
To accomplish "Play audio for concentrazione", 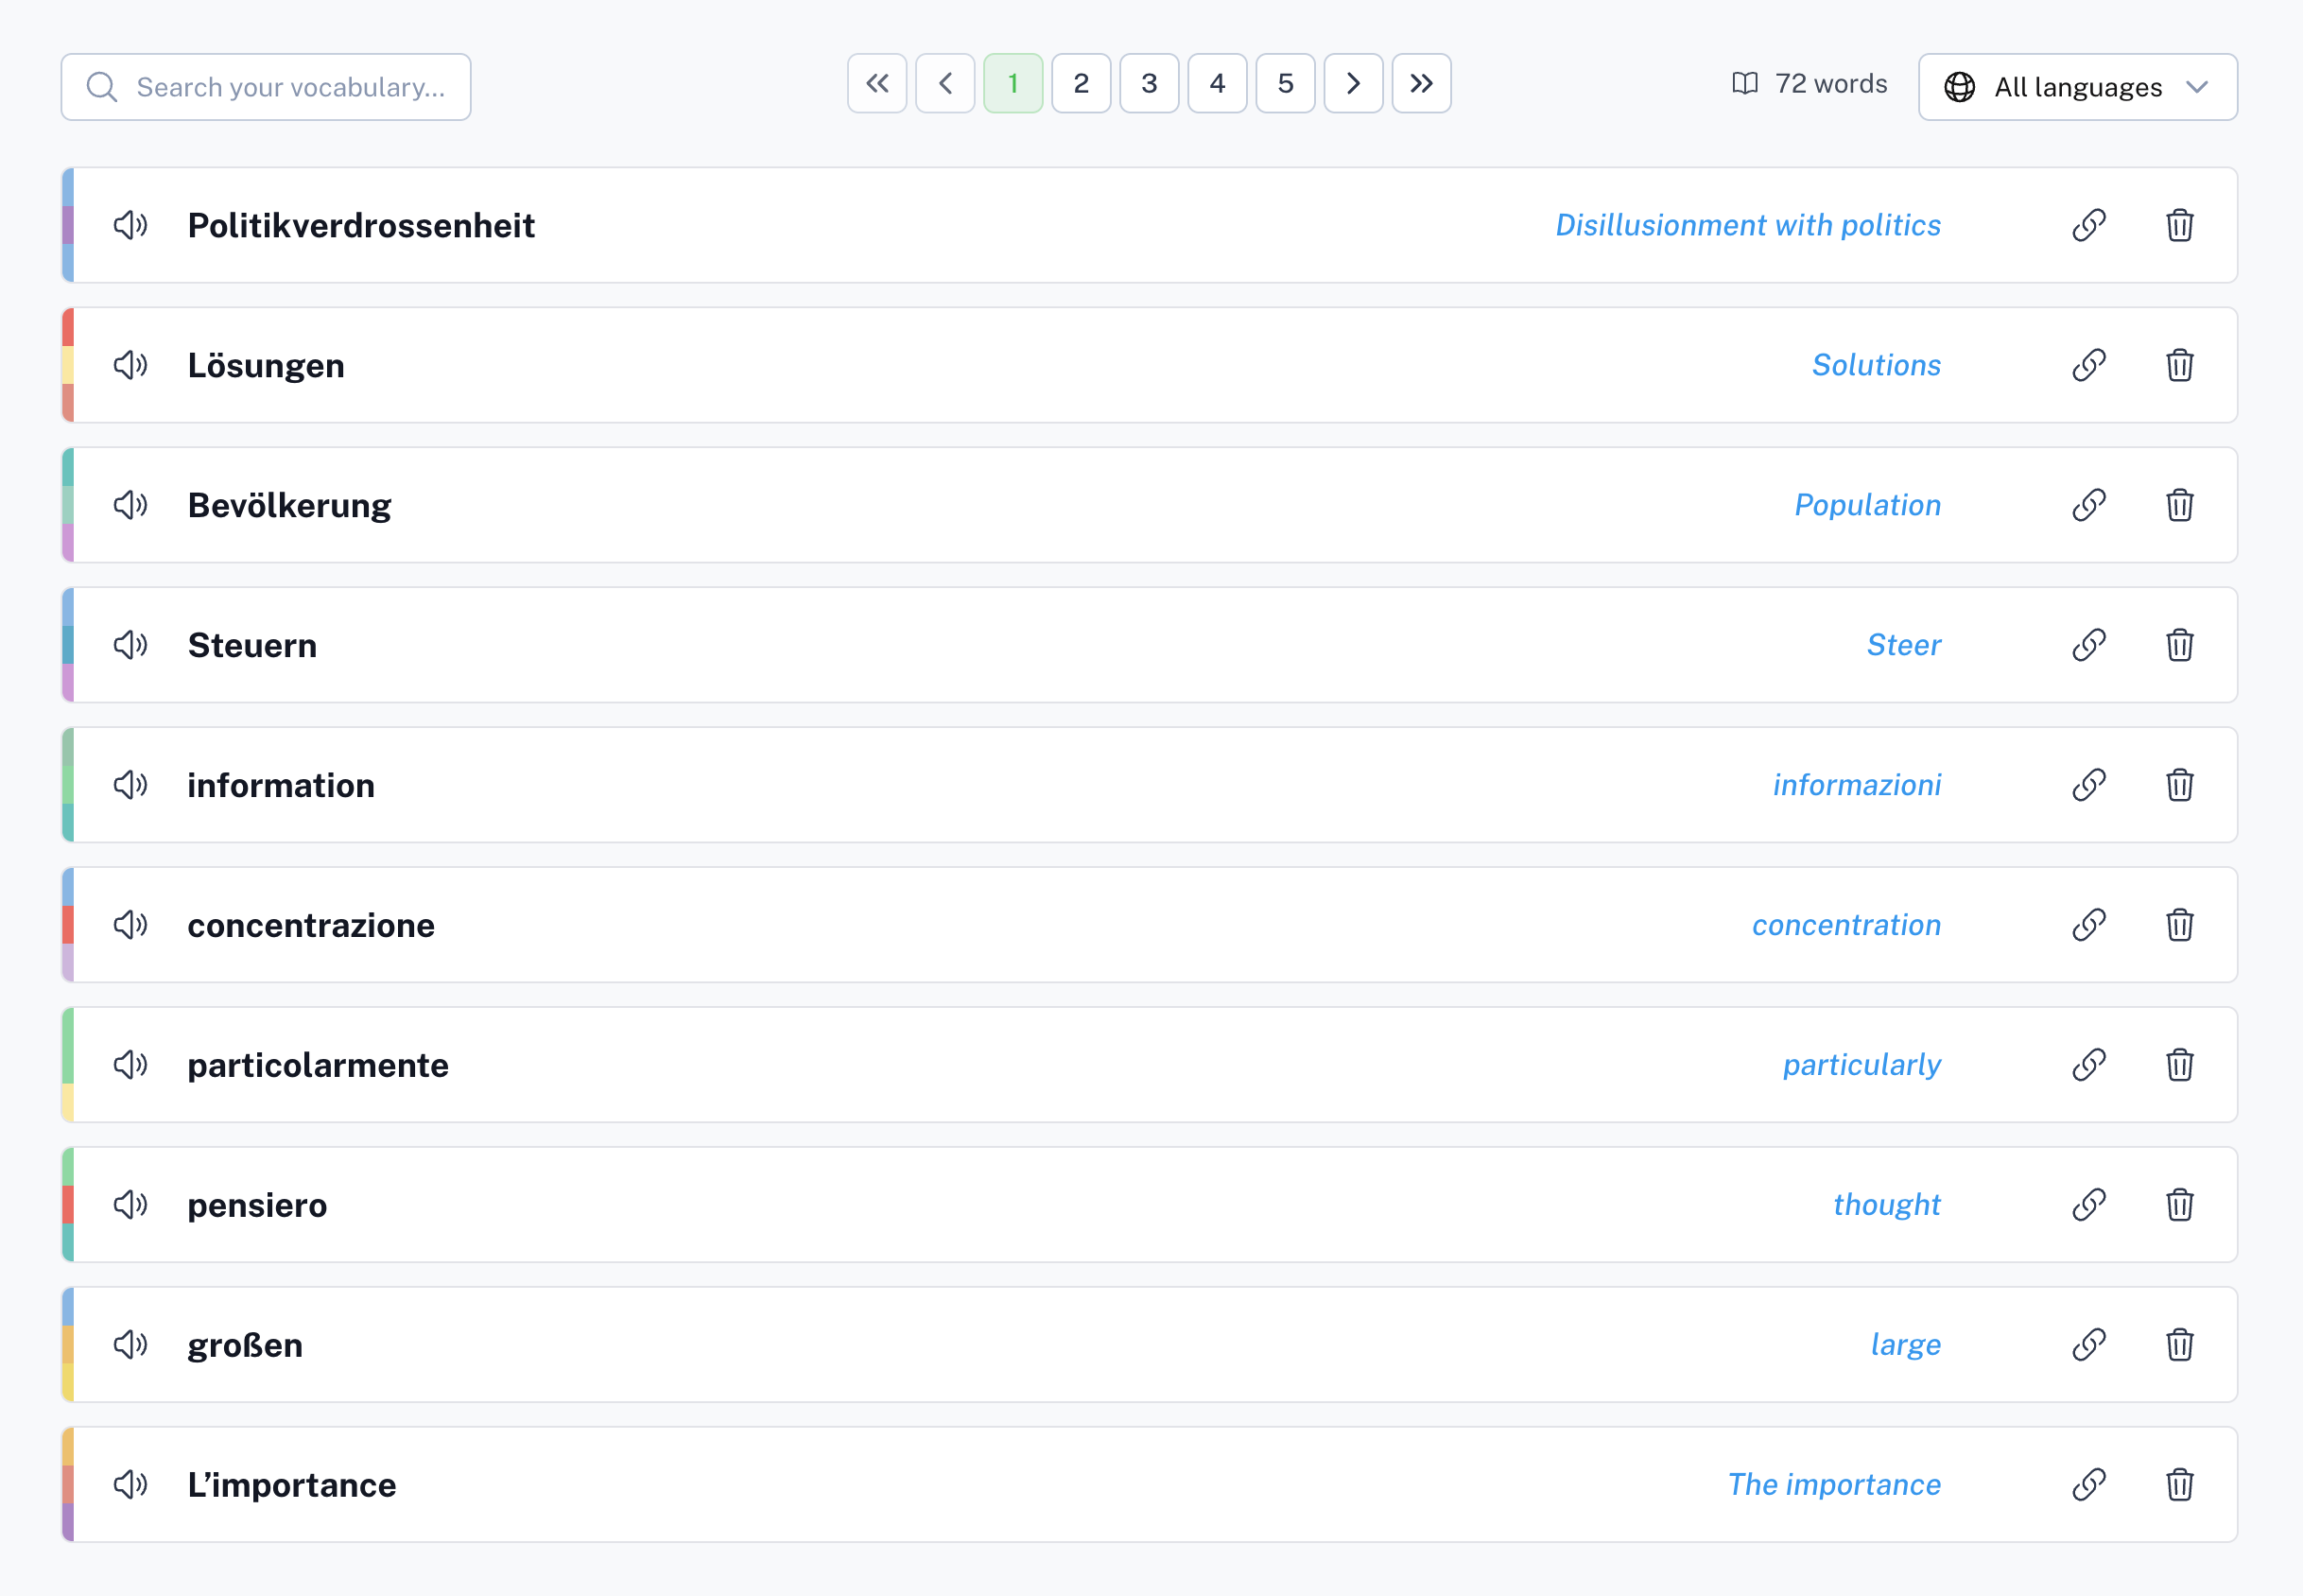I will point(130,925).
